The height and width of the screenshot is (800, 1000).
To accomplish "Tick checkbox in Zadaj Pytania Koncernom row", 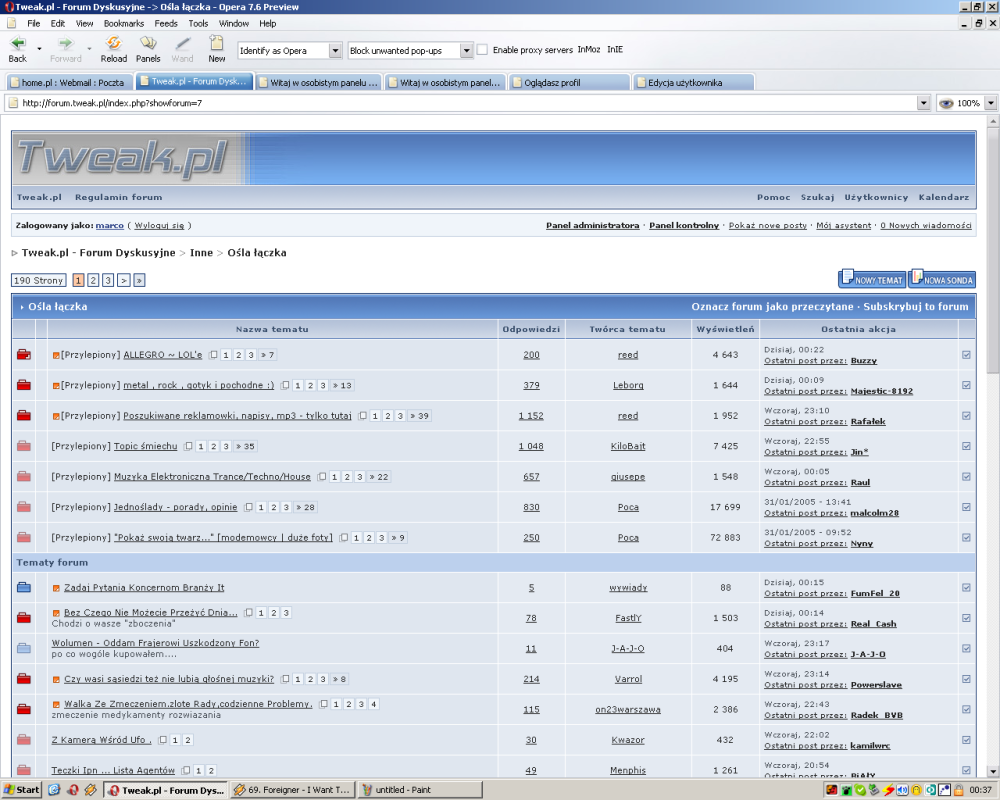I will click(966, 588).
